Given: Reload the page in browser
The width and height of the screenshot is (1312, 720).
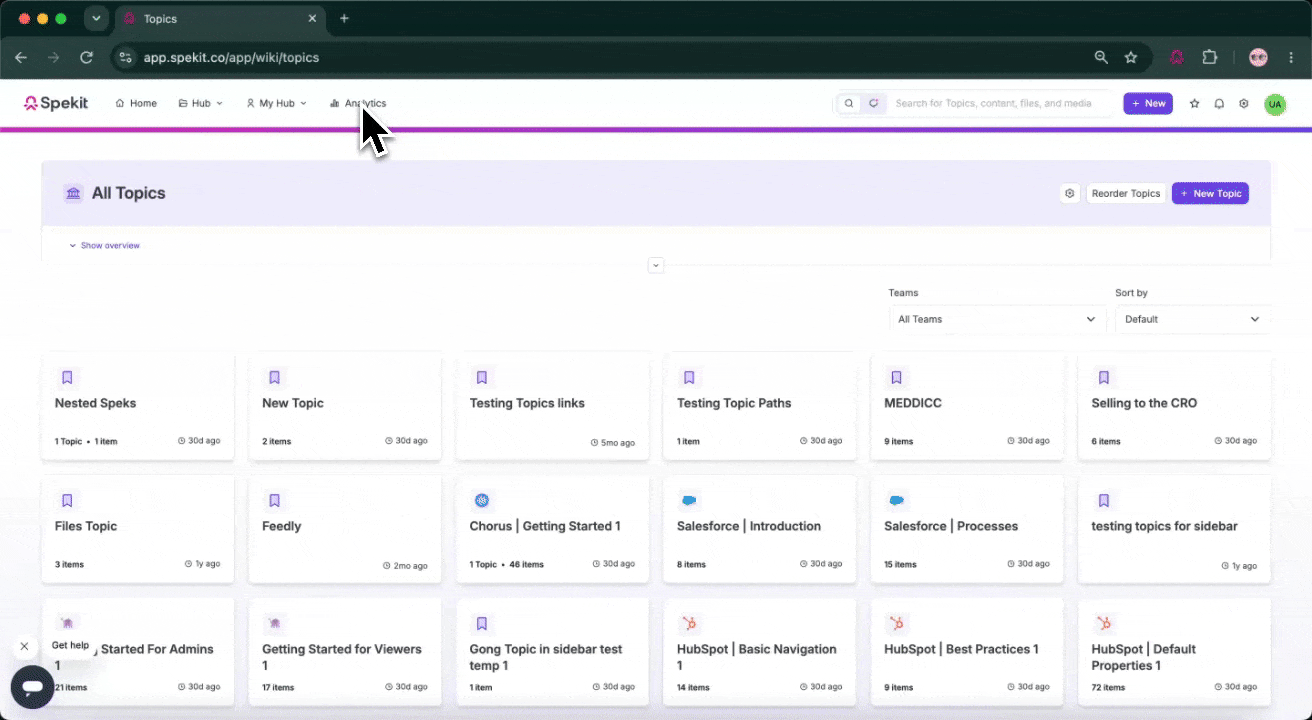Looking at the screenshot, I should [x=87, y=58].
